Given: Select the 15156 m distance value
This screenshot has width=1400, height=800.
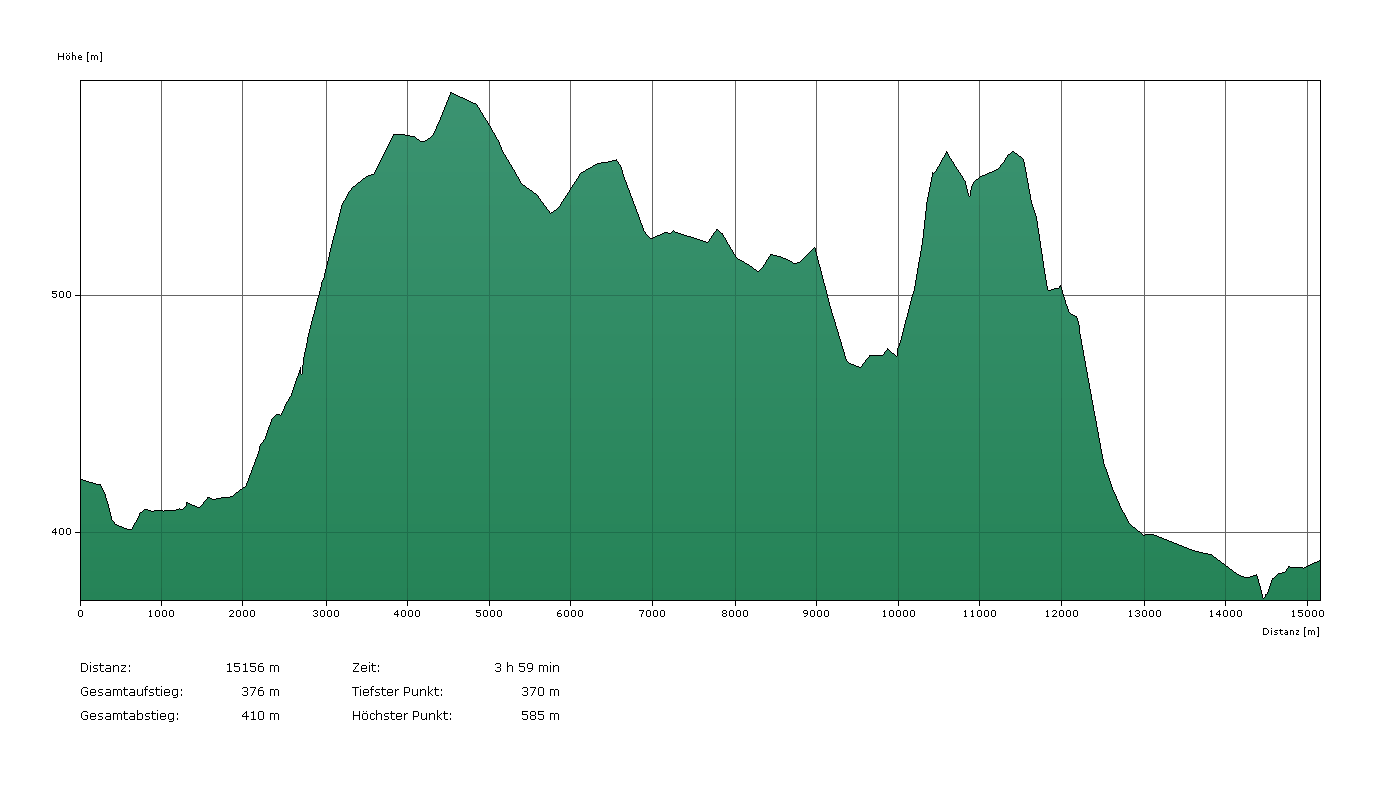Looking at the screenshot, I should [x=254, y=667].
